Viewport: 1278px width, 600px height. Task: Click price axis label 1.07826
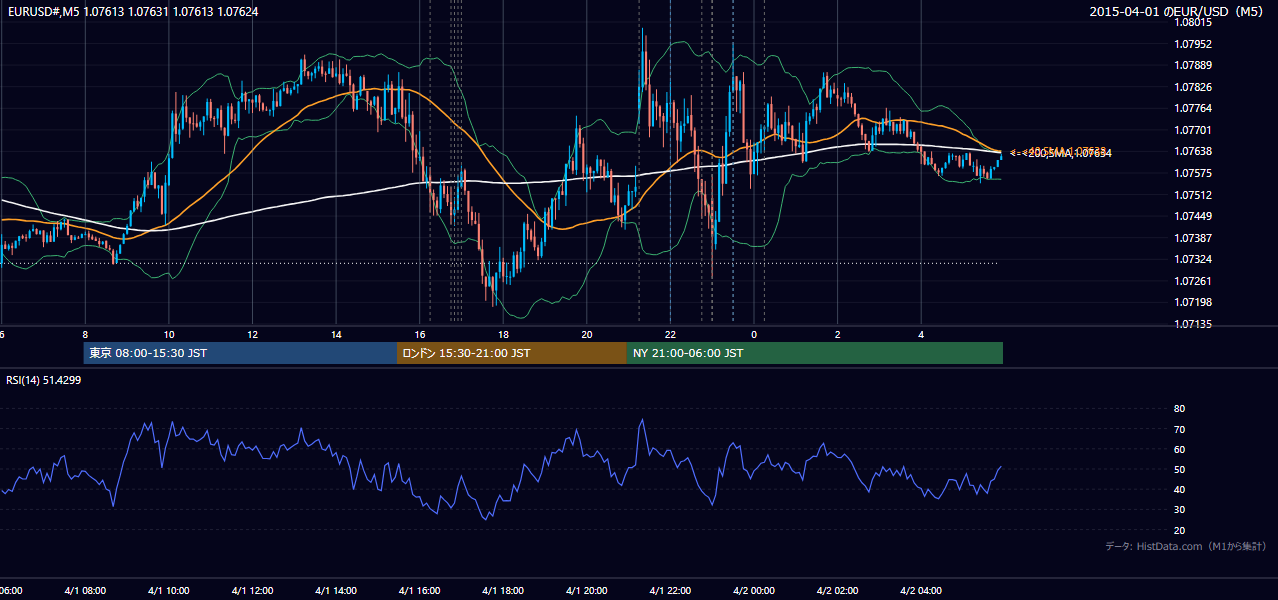pos(1194,87)
